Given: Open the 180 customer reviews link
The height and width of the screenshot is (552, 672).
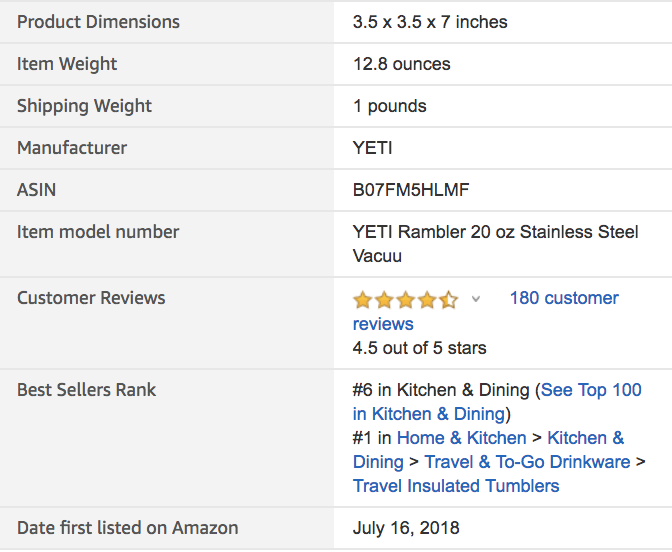Looking at the screenshot, I should pyautogui.click(x=564, y=298).
